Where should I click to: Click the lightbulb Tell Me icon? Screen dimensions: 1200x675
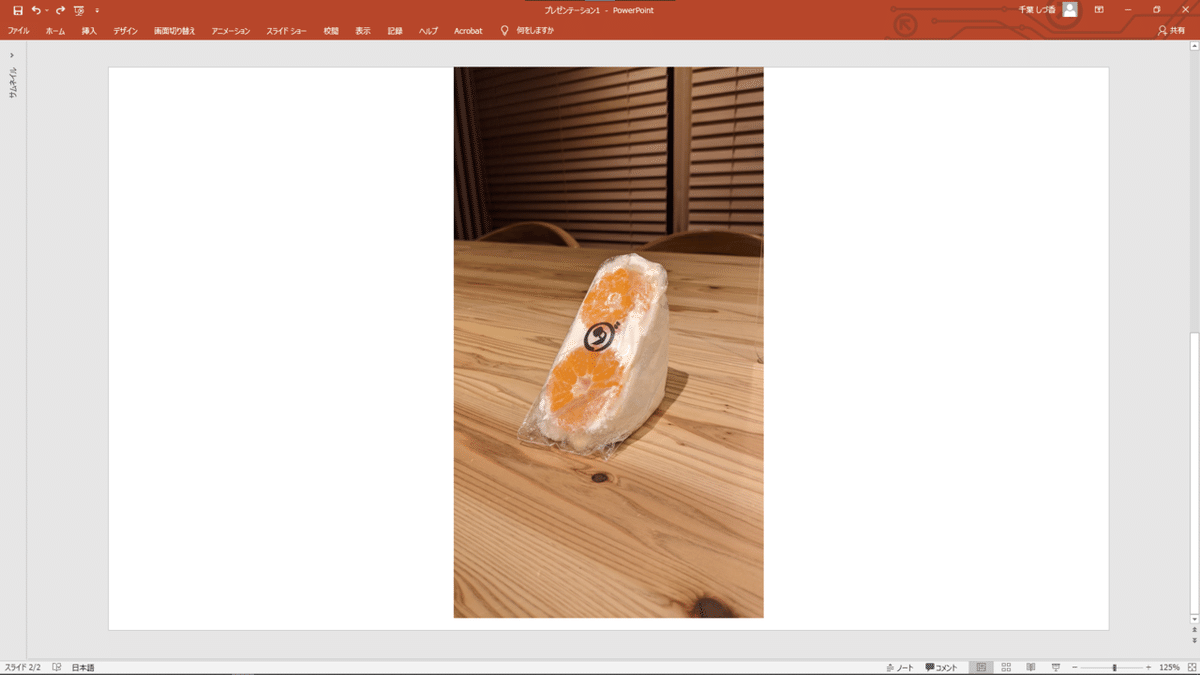(505, 31)
